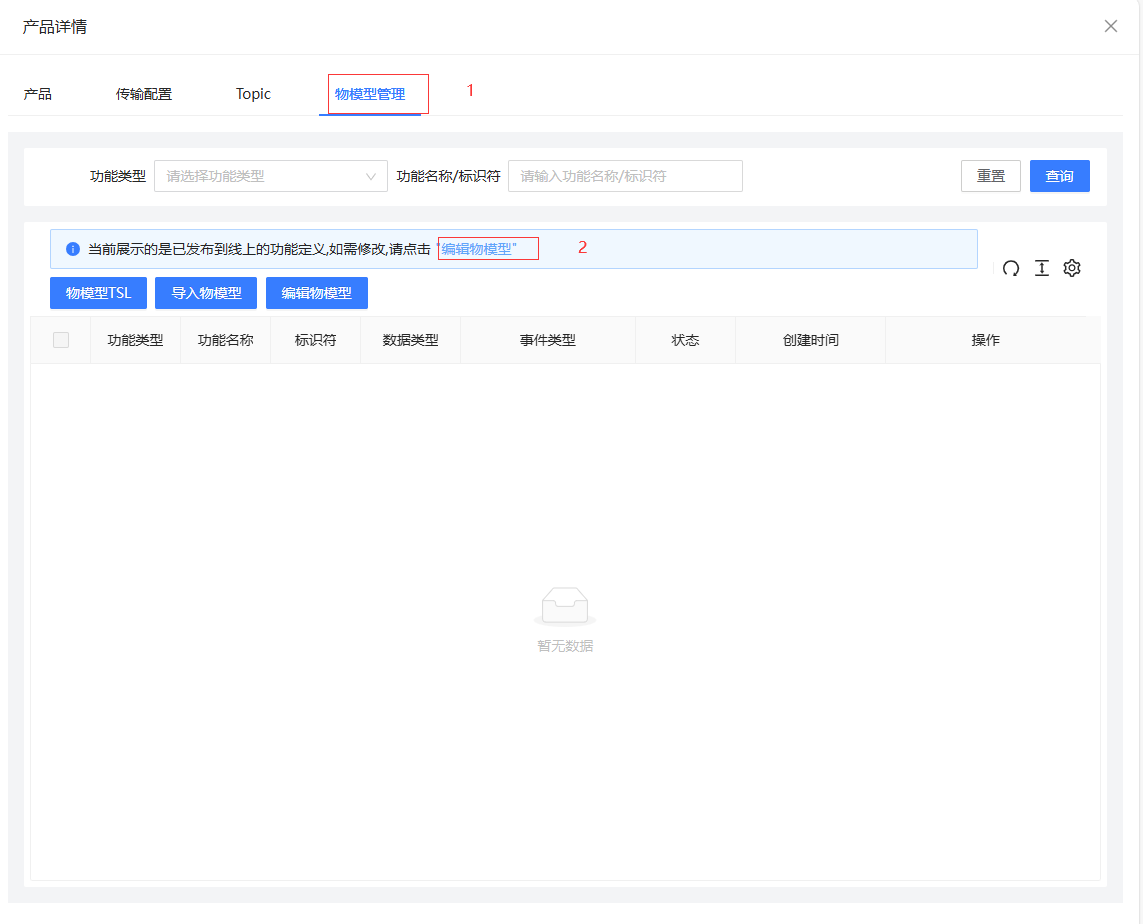Close the 产品详情 dialog with the X icon
The image size is (1143, 924).
(1111, 27)
